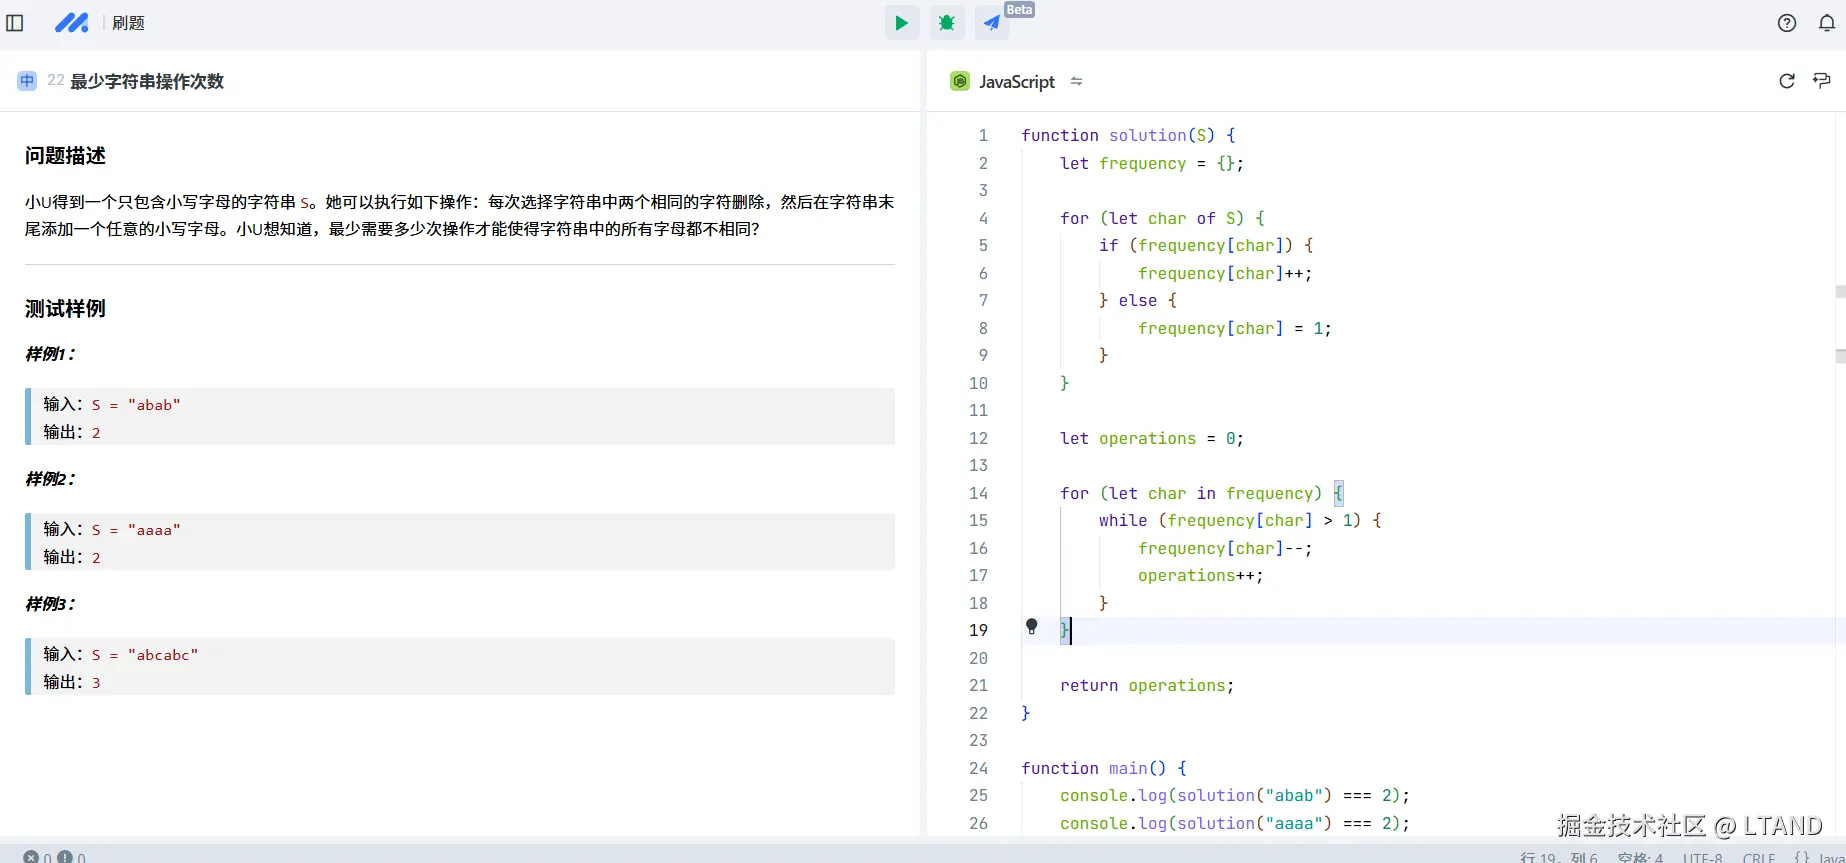1846x863 pixels.
Task: Click the JavaScript language logo icon
Action: (x=960, y=81)
